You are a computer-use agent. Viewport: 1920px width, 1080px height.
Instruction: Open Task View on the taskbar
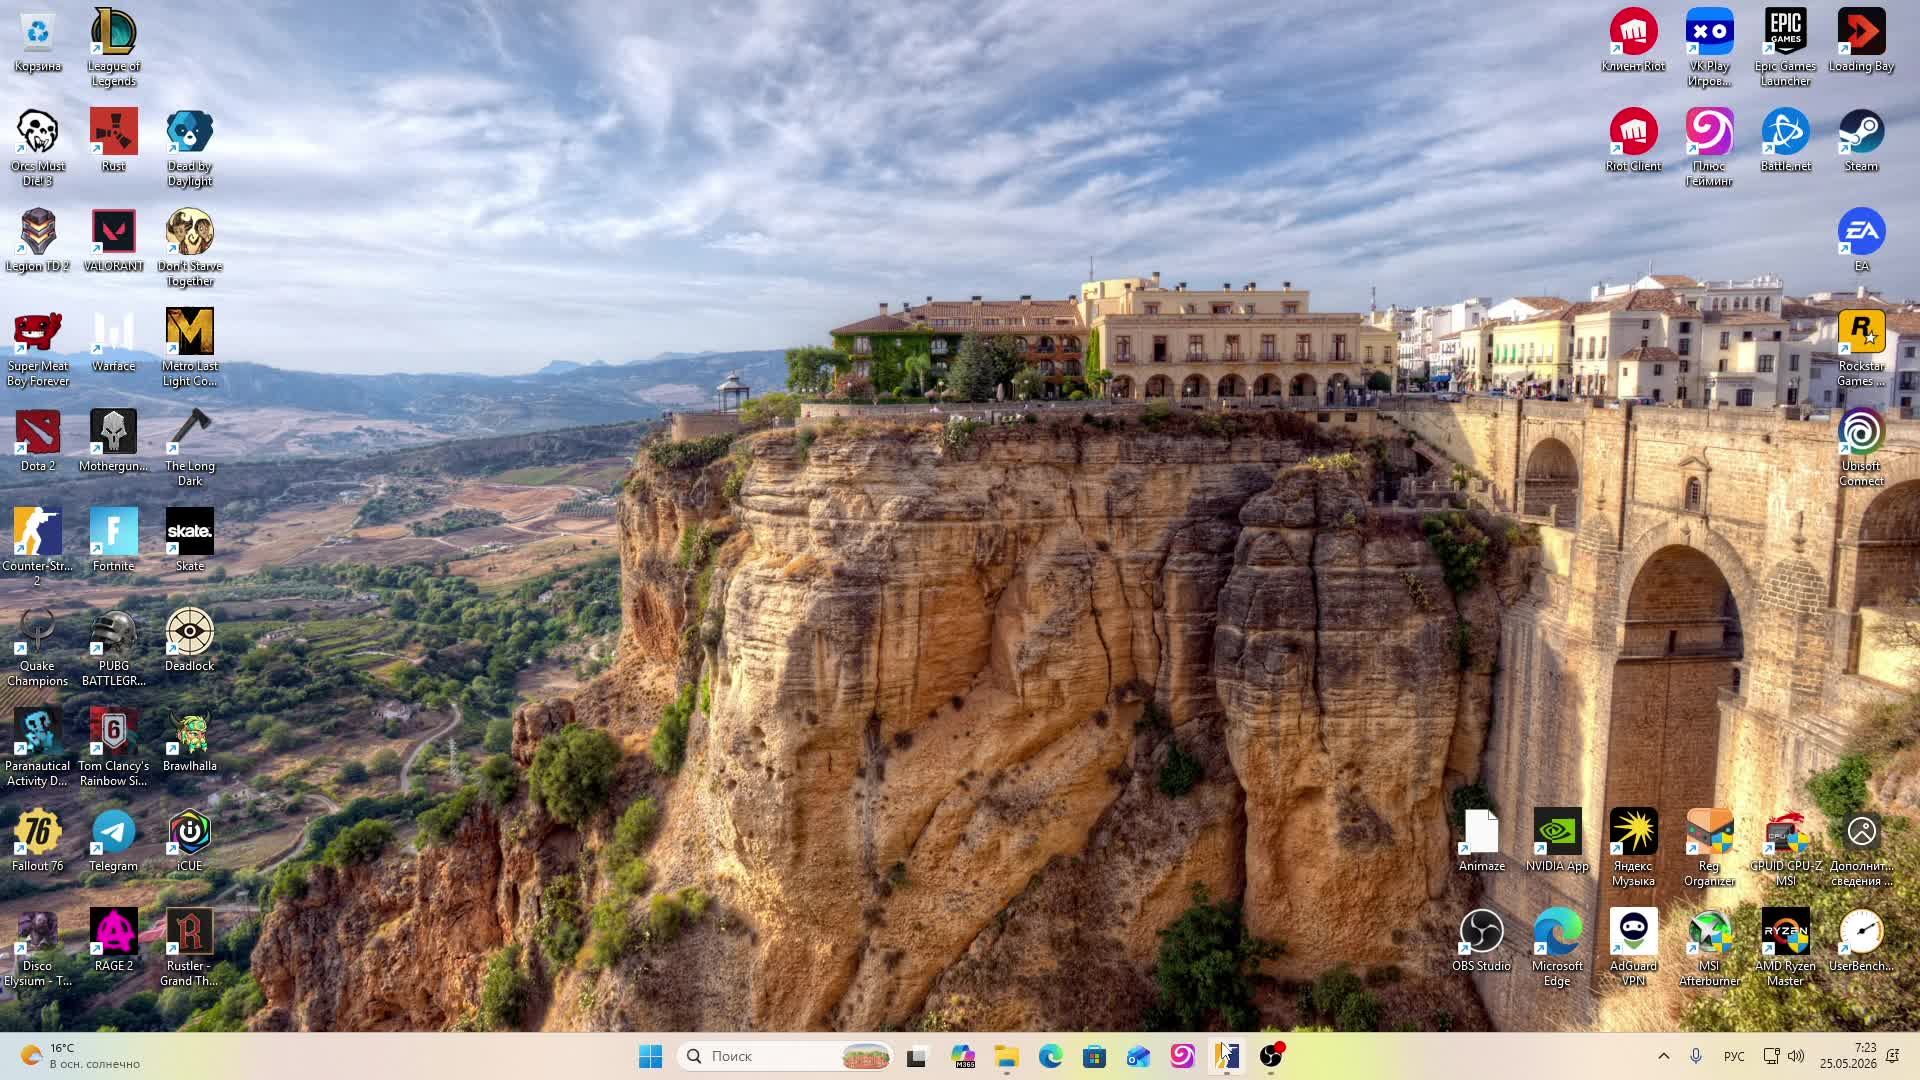pos(917,1056)
